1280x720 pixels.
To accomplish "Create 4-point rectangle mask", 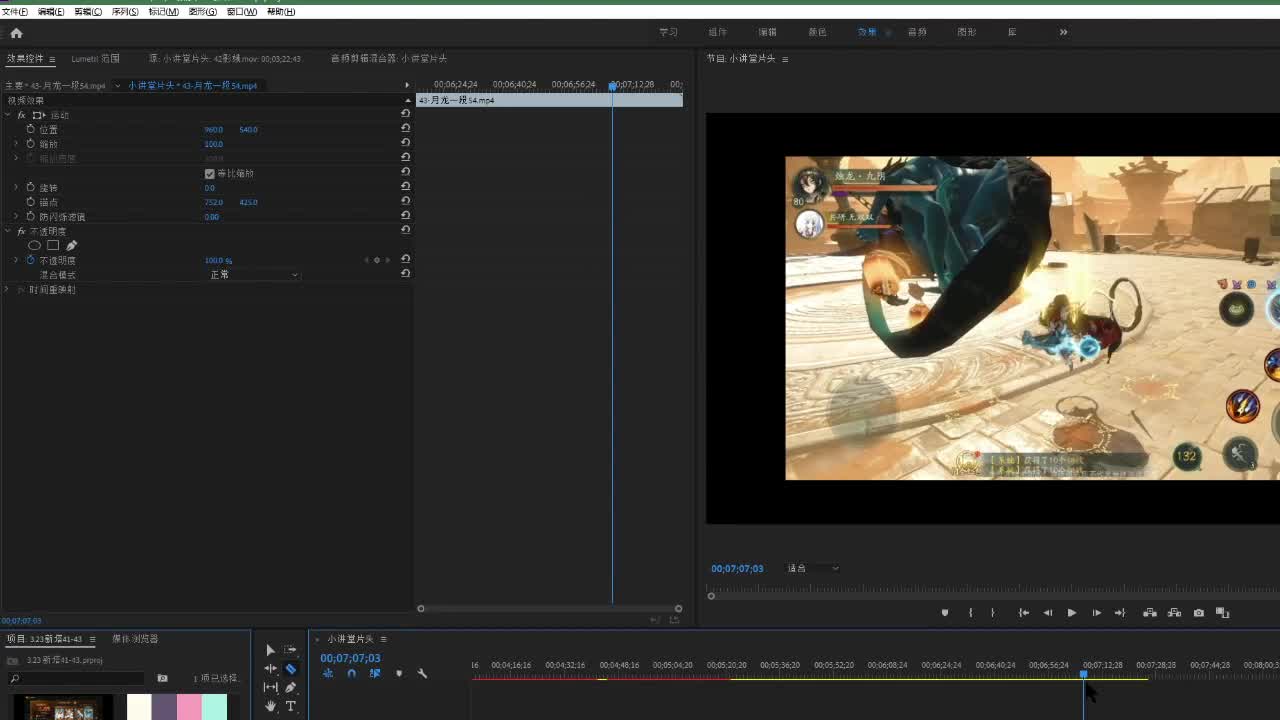I will [x=53, y=245].
